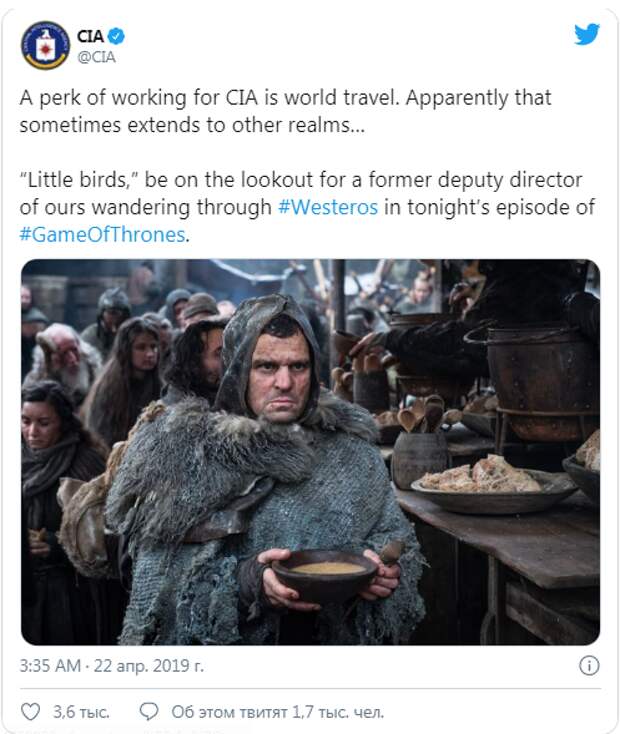Open the CIA seal profile avatar

pyautogui.click(x=45, y=45)
